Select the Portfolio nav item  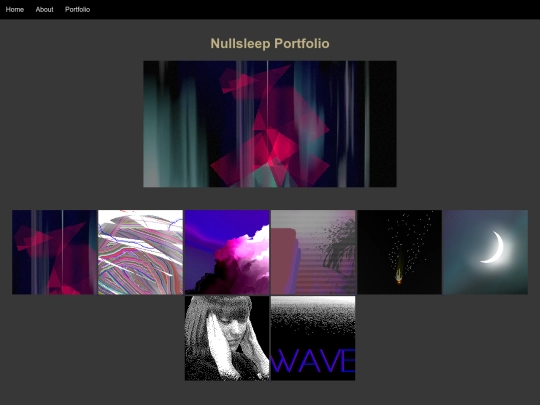77,10
